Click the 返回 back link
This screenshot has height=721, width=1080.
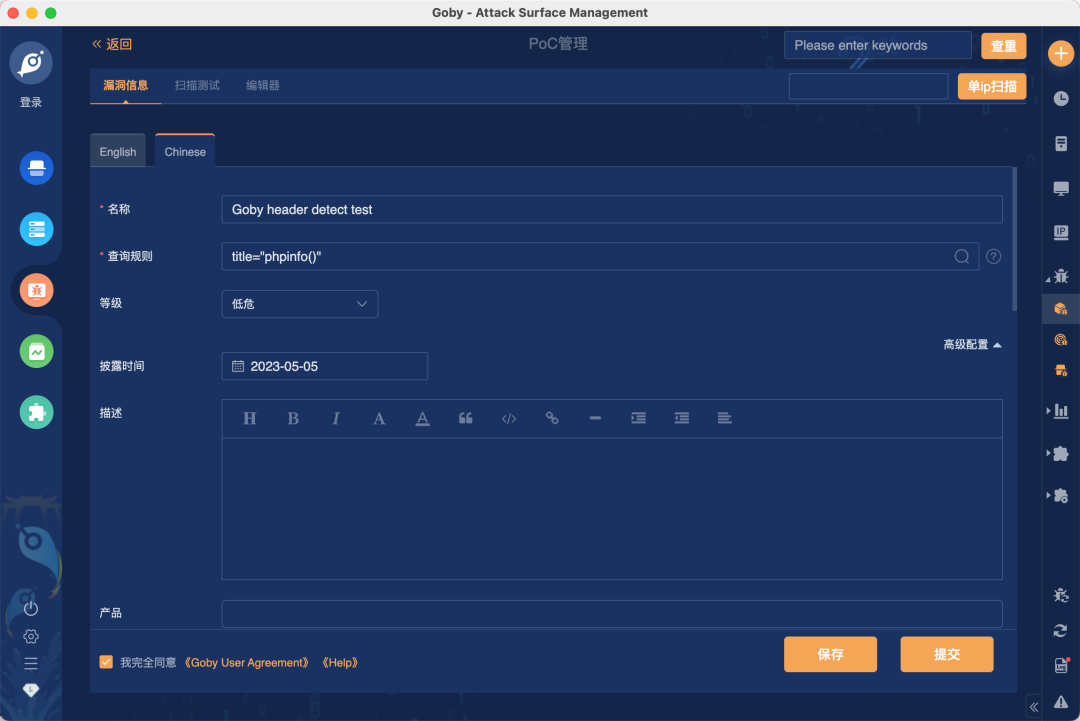112,44
